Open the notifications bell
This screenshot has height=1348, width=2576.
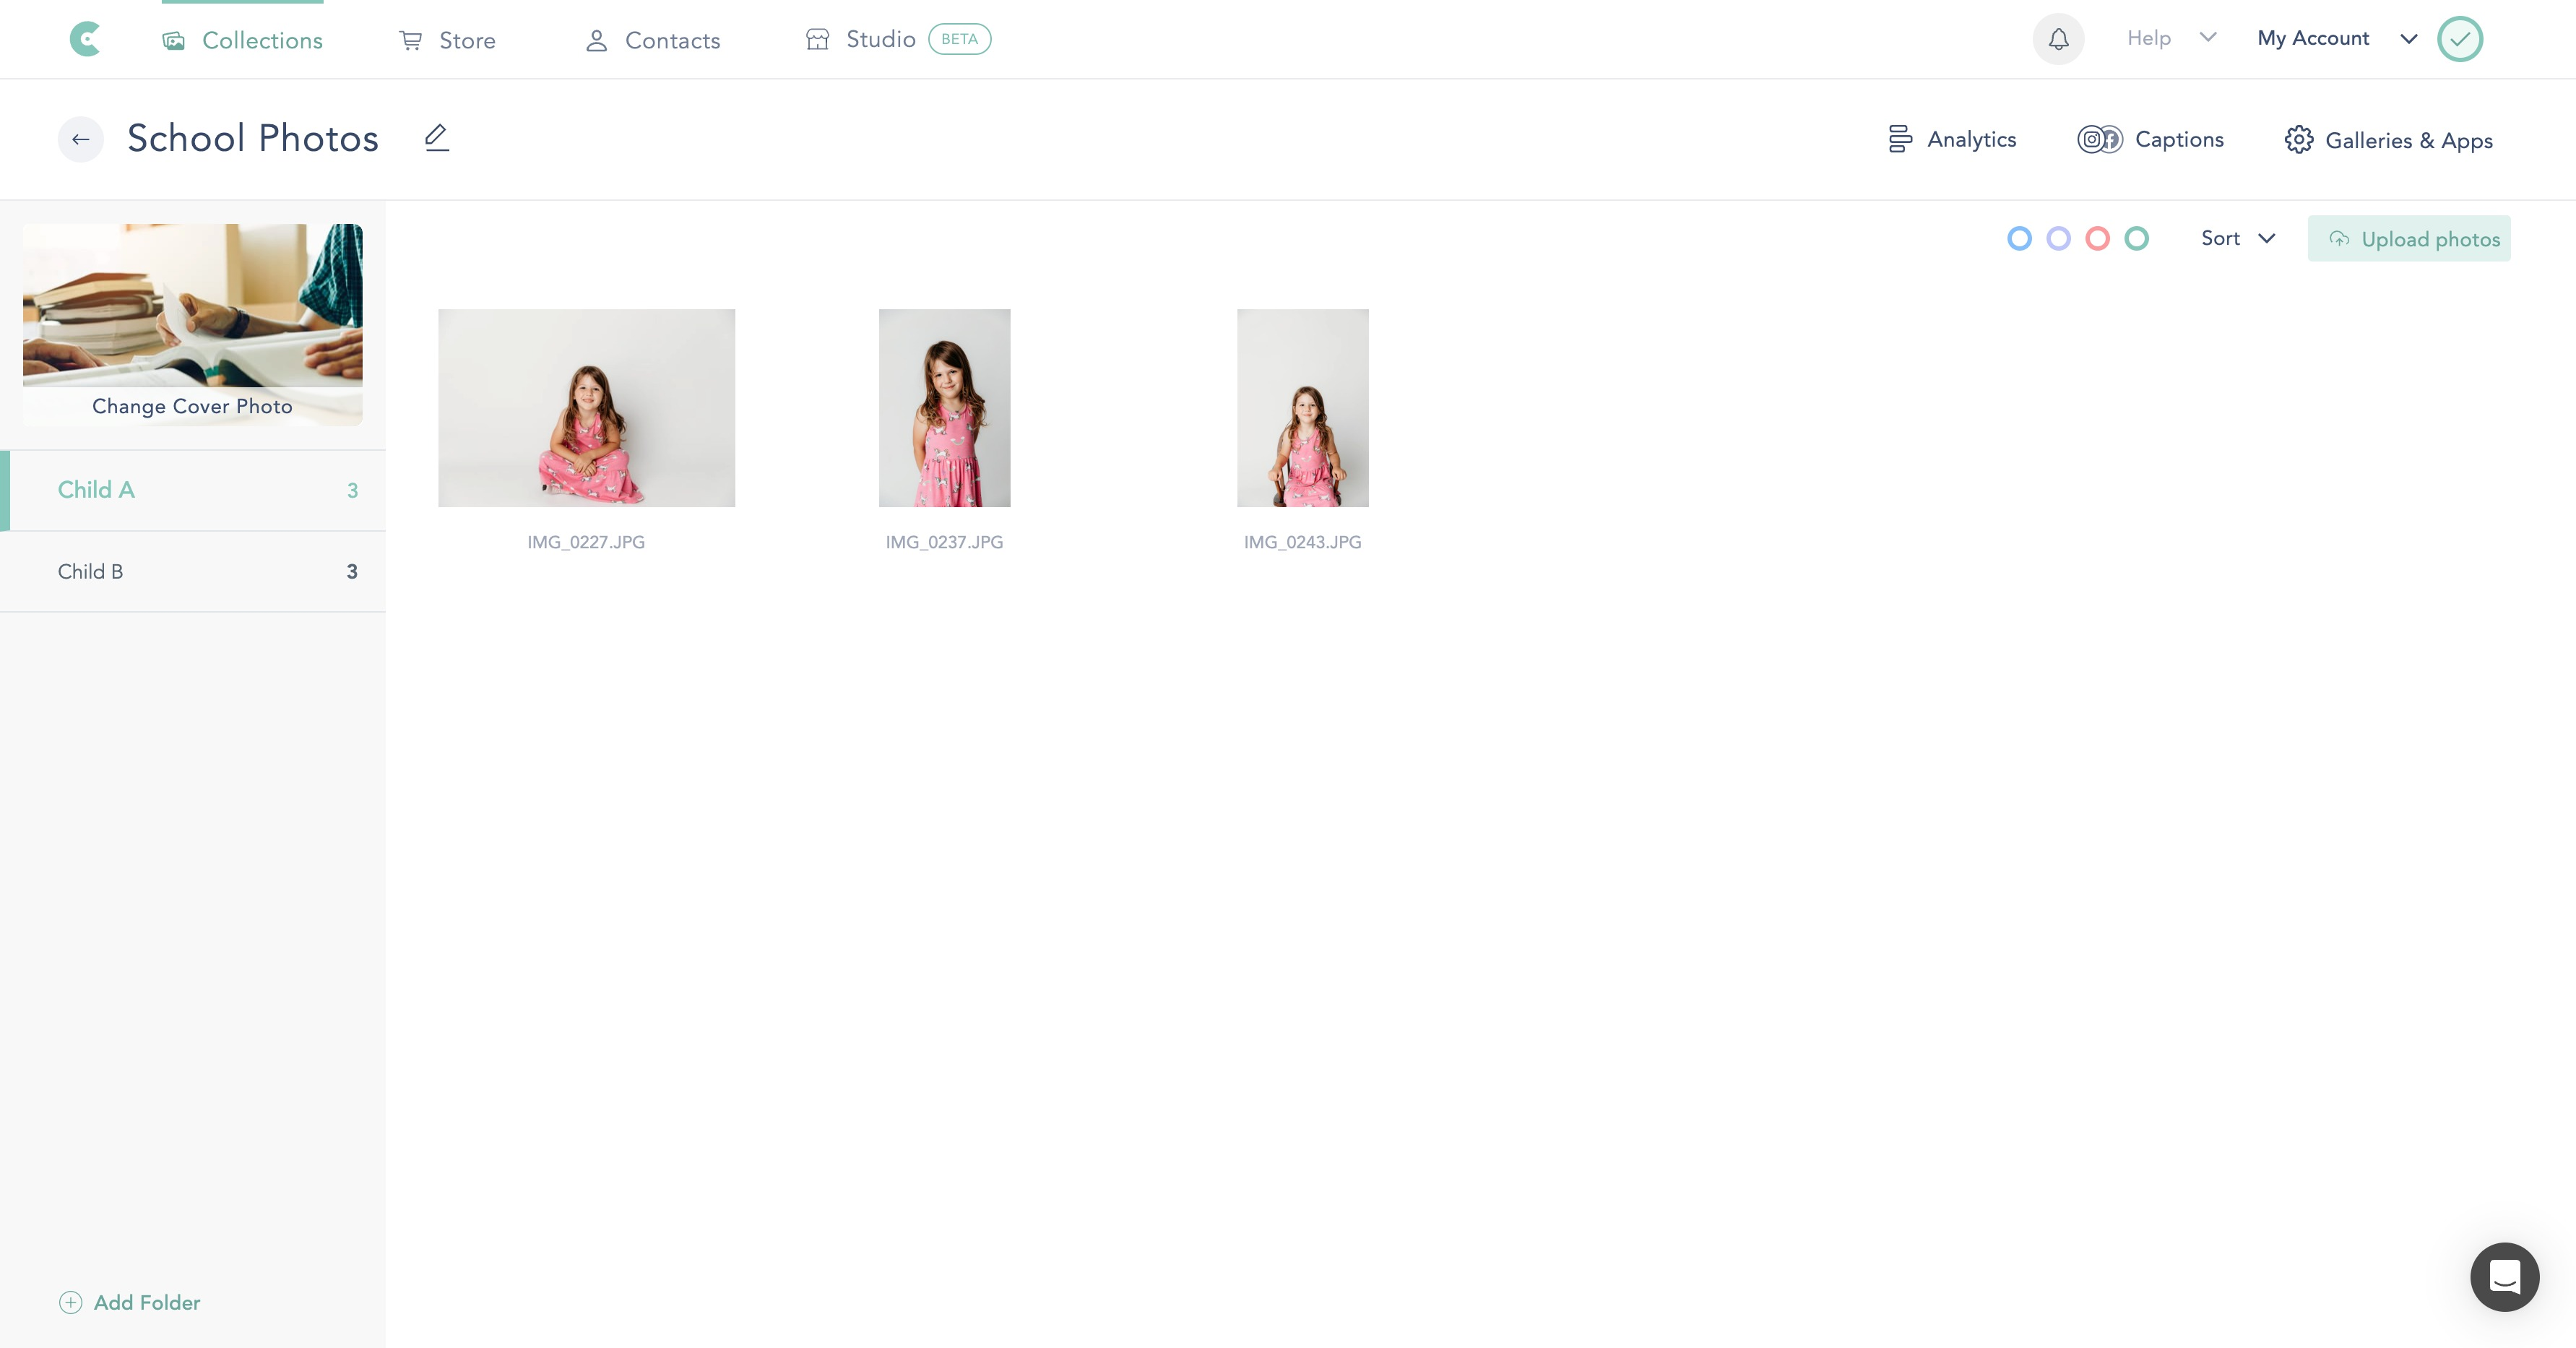pos(2058,39)
